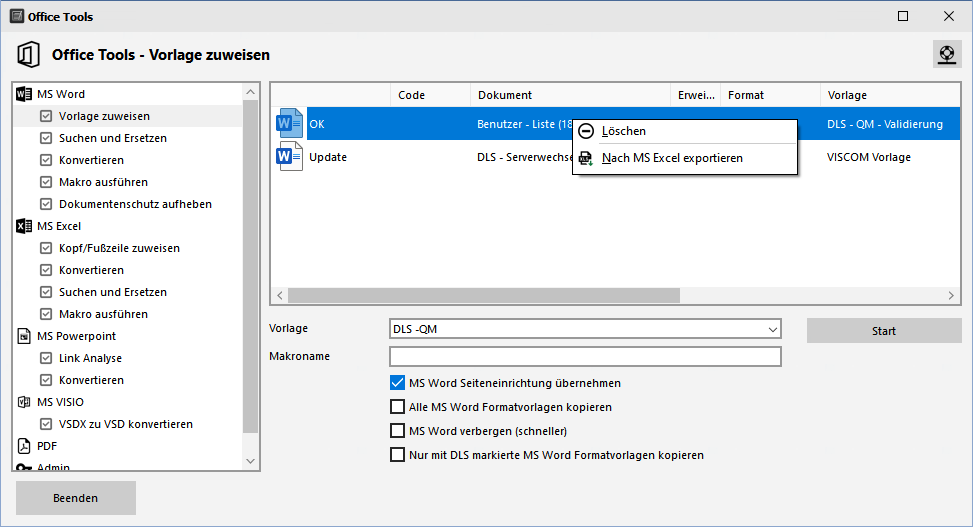Click the DLS - Serverwechsel document cell
The image size is (973, 527).
tap(524, 157)
